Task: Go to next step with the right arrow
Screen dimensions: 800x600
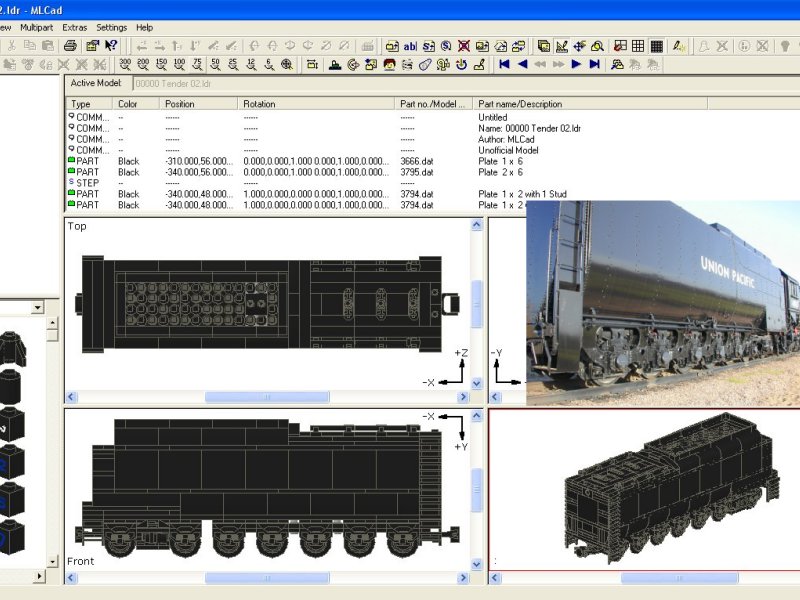Action: (576, 64)
